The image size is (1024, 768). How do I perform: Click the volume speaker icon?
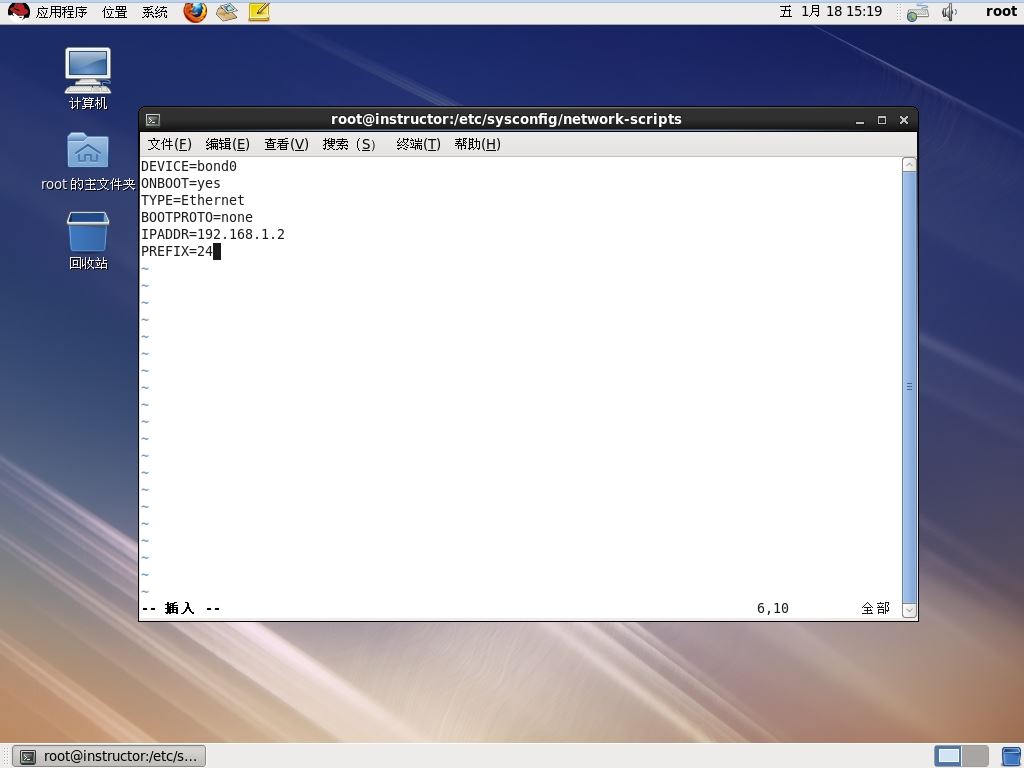tap(949, 12)
